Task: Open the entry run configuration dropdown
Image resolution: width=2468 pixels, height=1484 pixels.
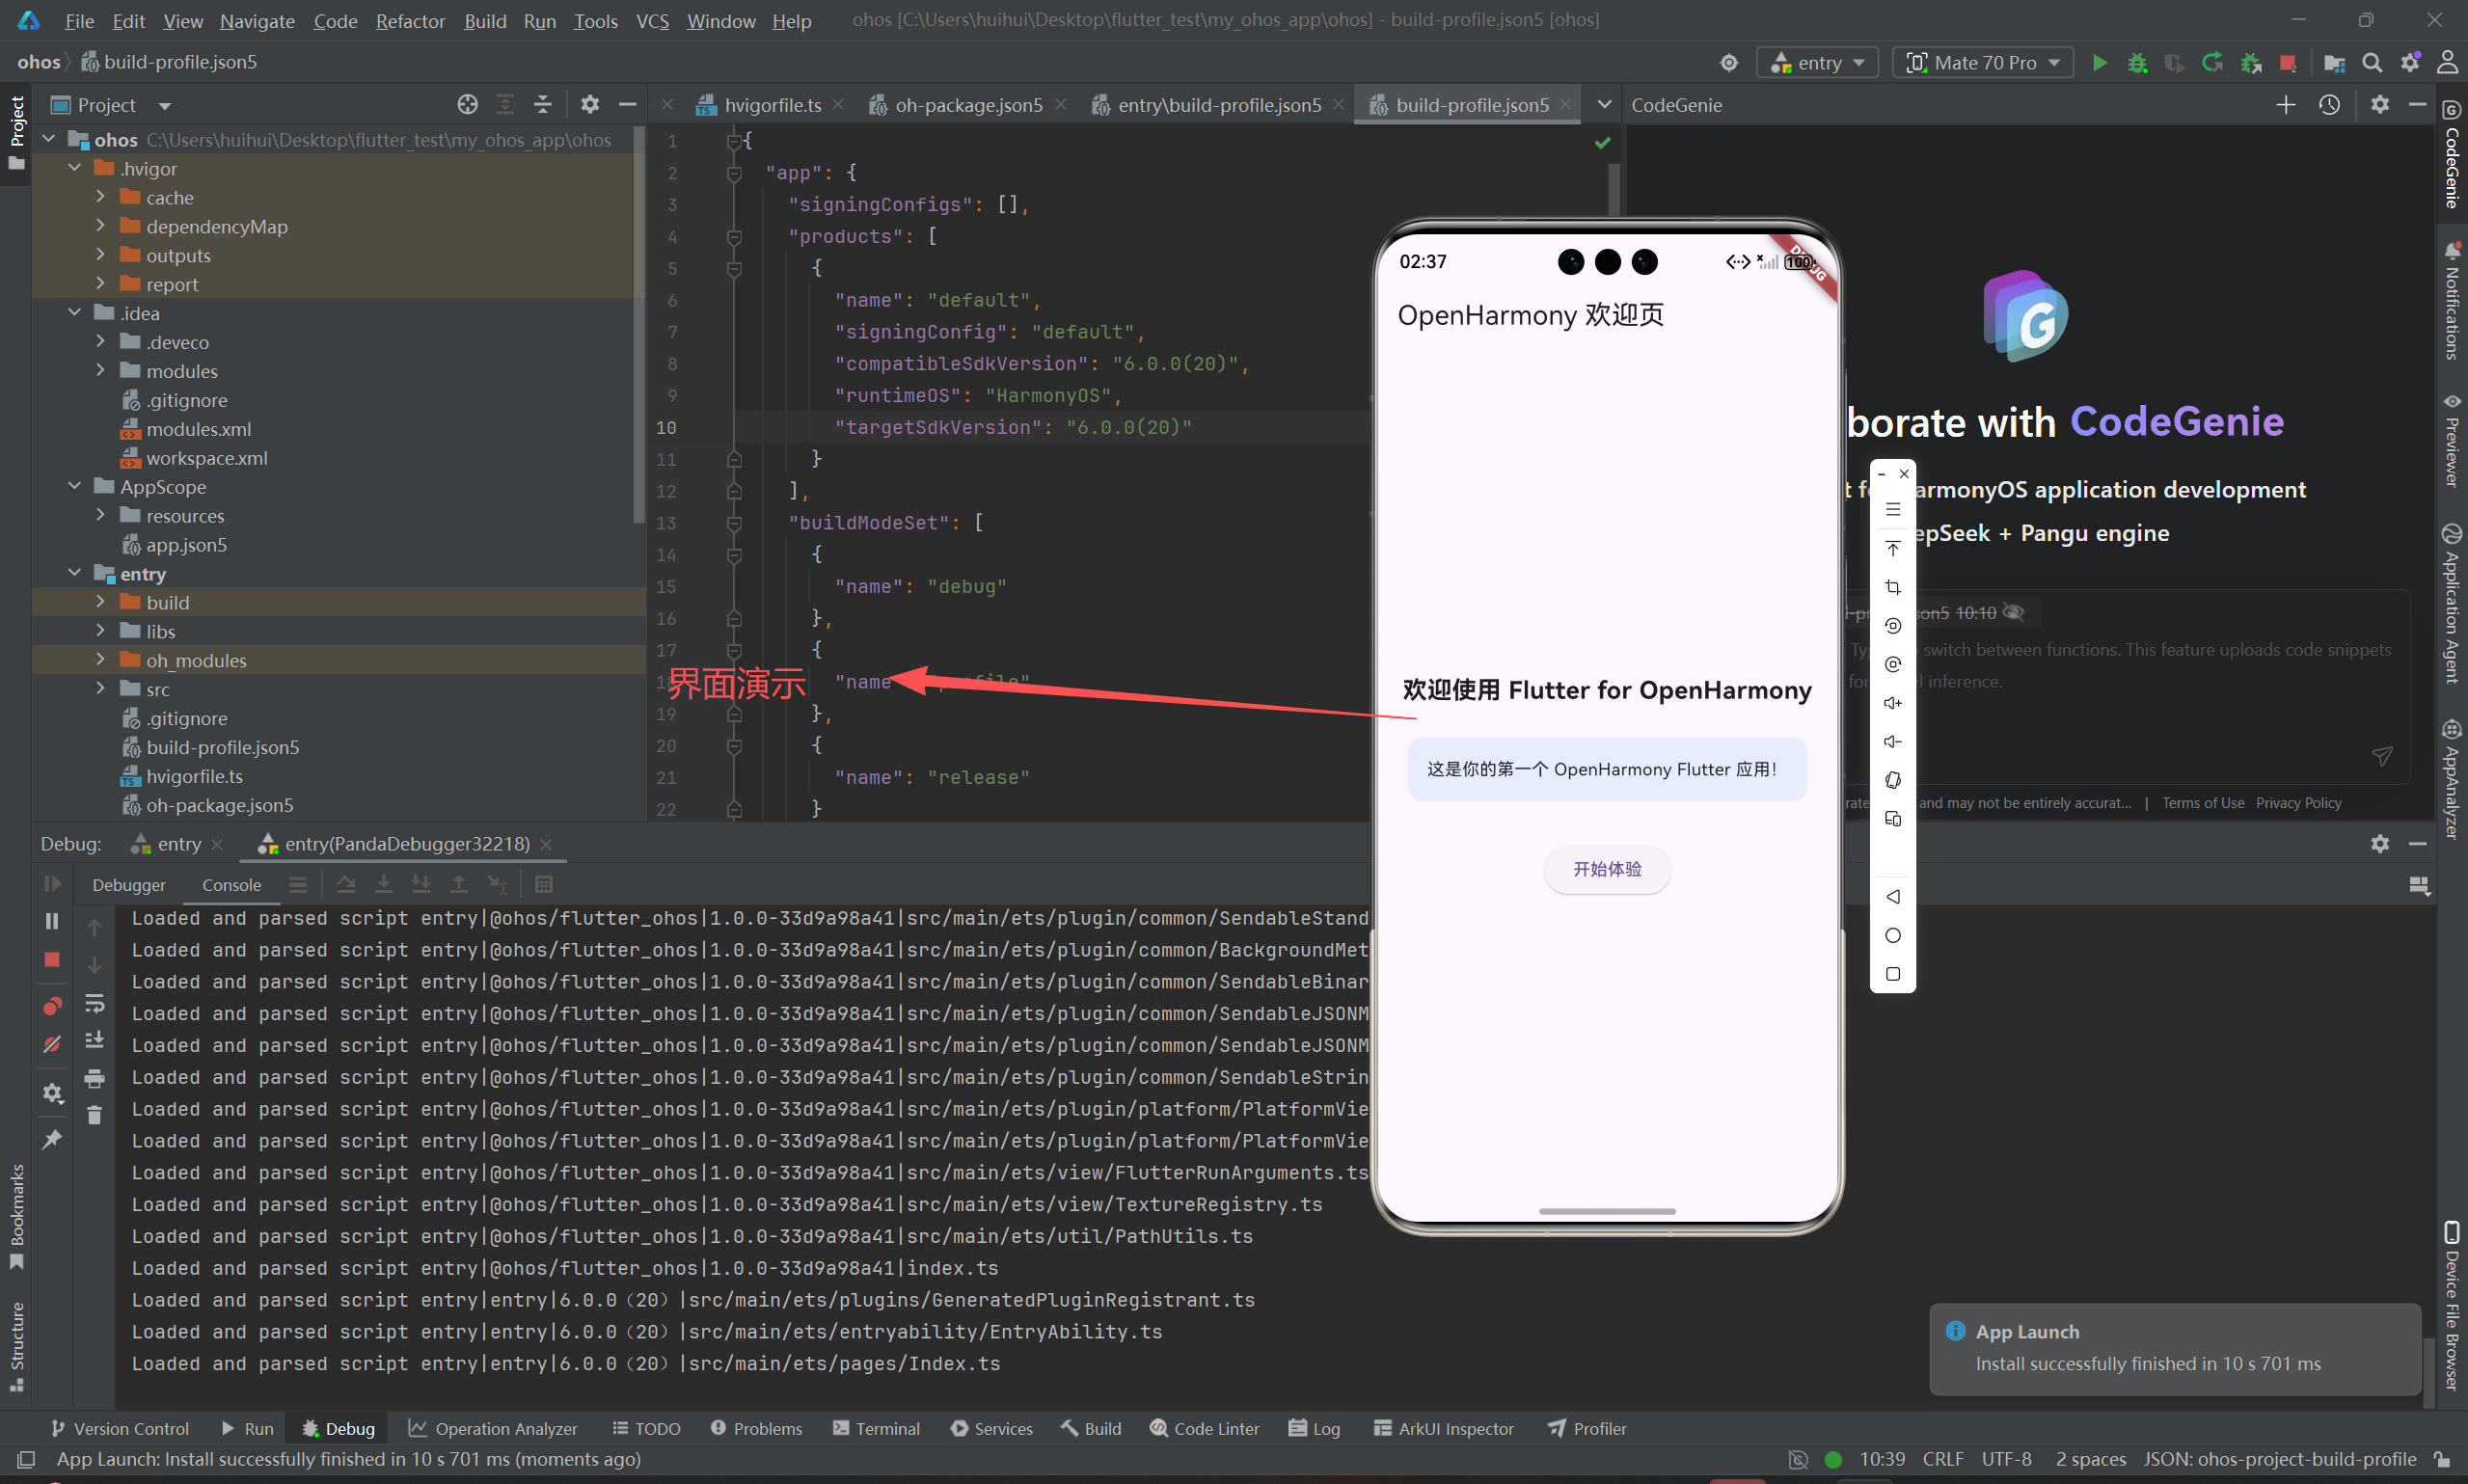Action: click(x=1817, y=63)
